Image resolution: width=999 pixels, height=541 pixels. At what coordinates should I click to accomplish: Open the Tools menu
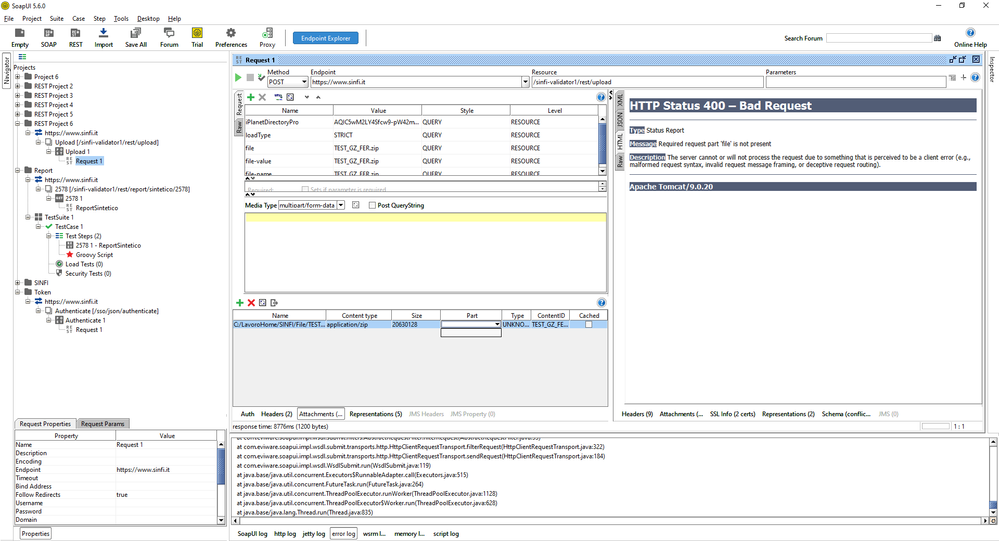coord(121,19)
